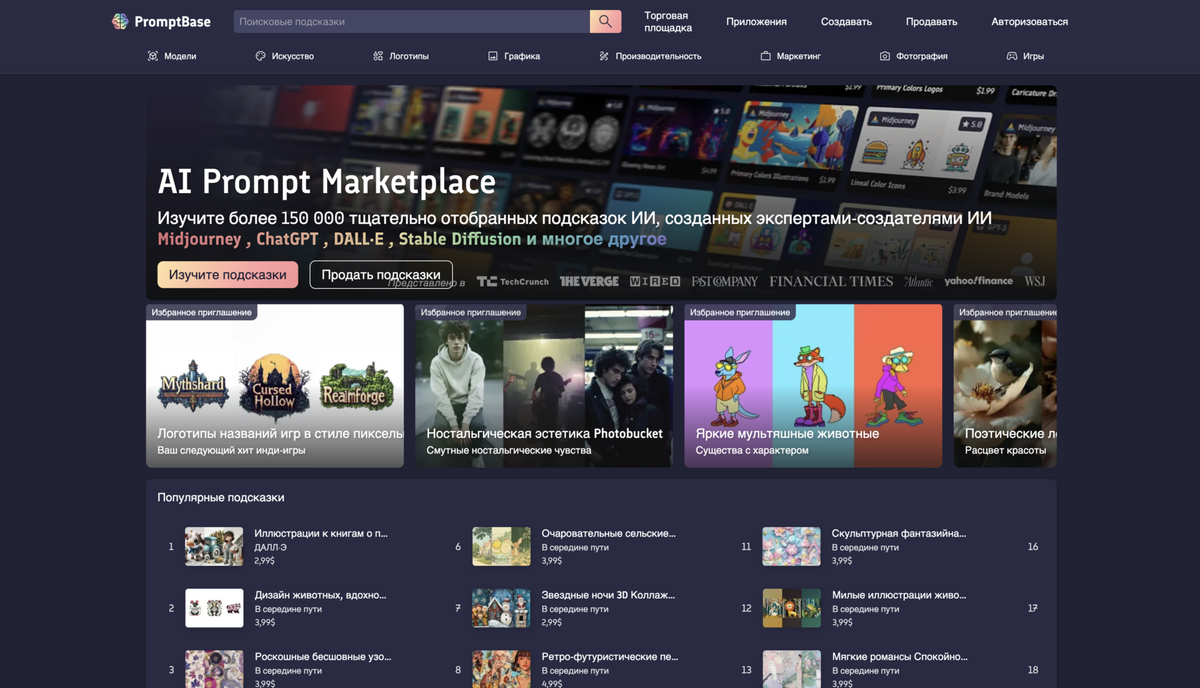Click Милые иллюстрации животных thumbnail
The width and height of the screenshot is (1200, 688).
(791, 608)
